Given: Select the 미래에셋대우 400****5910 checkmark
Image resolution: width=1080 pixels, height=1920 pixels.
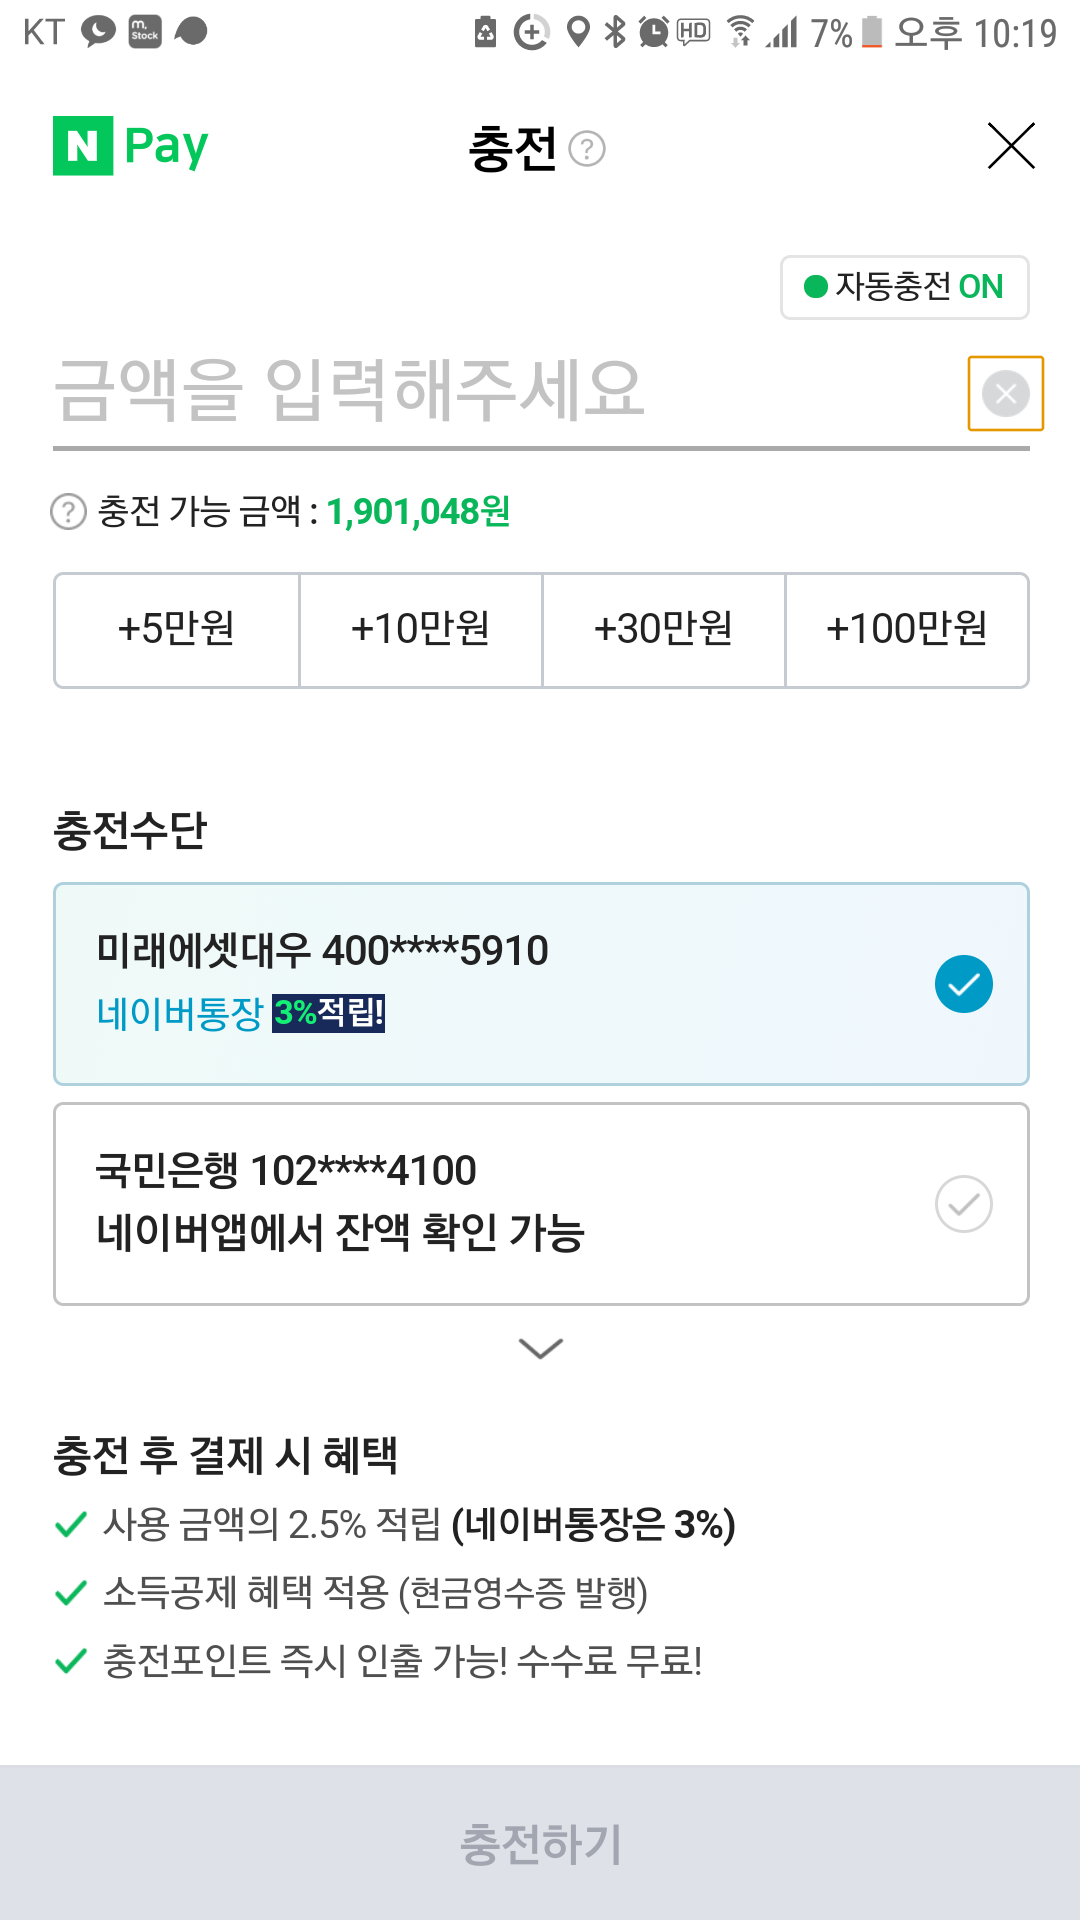Looking at the screenshot, I should (x=964, y=984).
